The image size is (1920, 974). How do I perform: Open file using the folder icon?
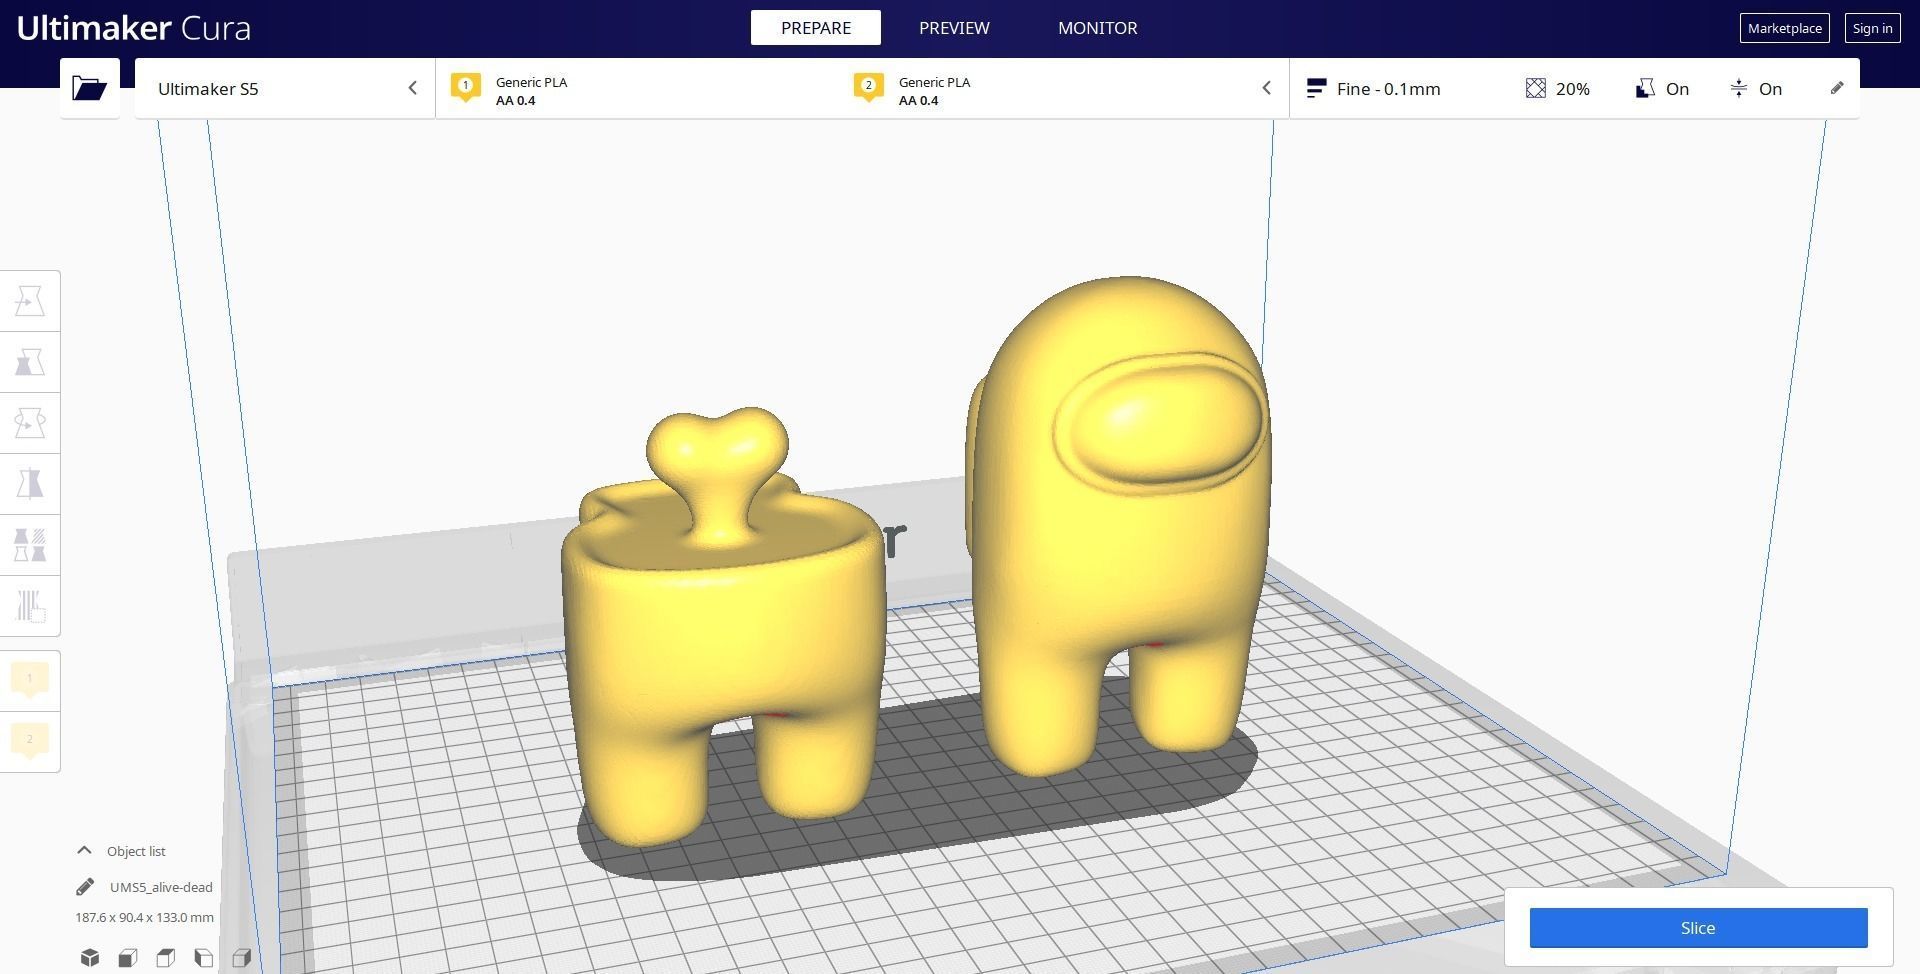(89, 88)
